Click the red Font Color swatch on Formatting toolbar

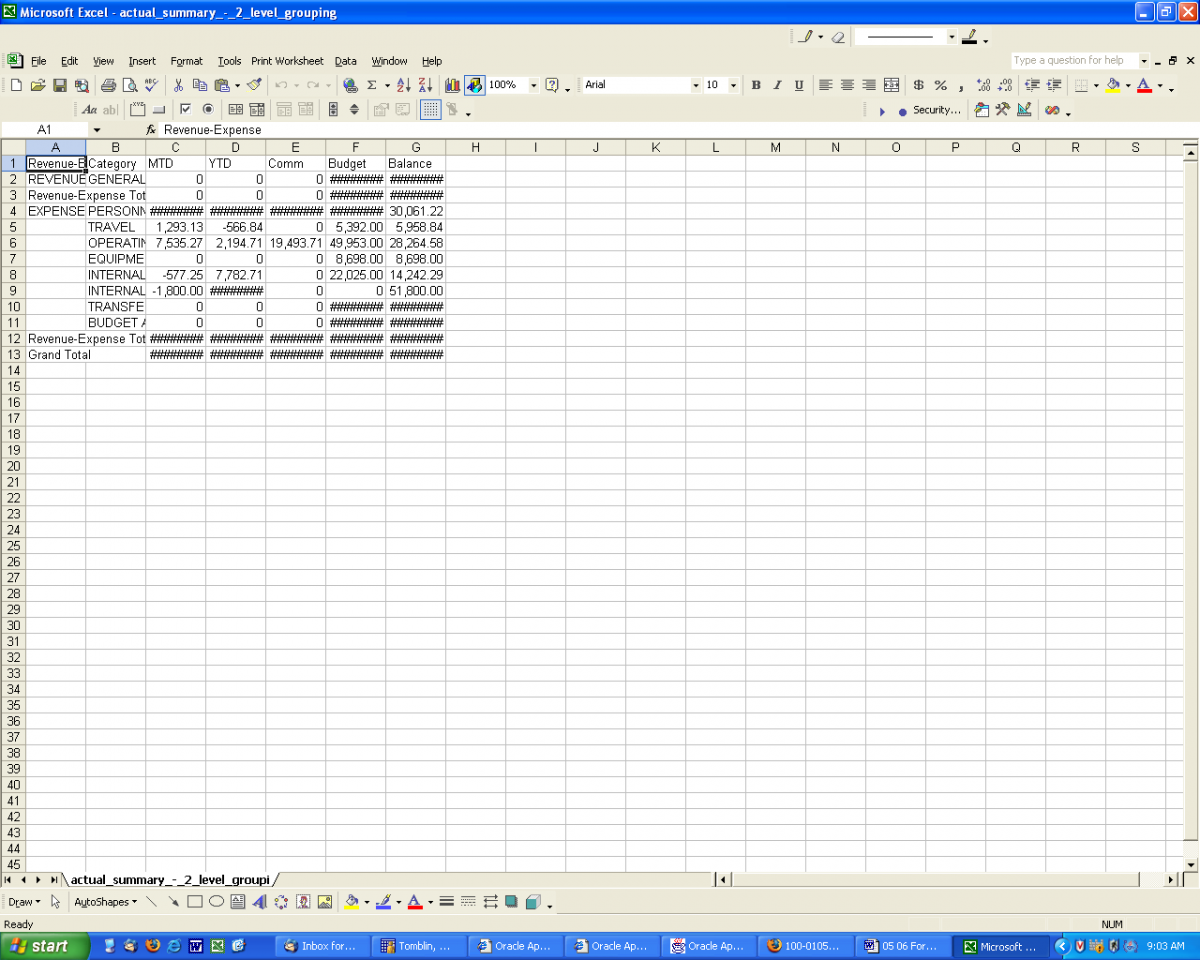click(x=1145, y=86)
